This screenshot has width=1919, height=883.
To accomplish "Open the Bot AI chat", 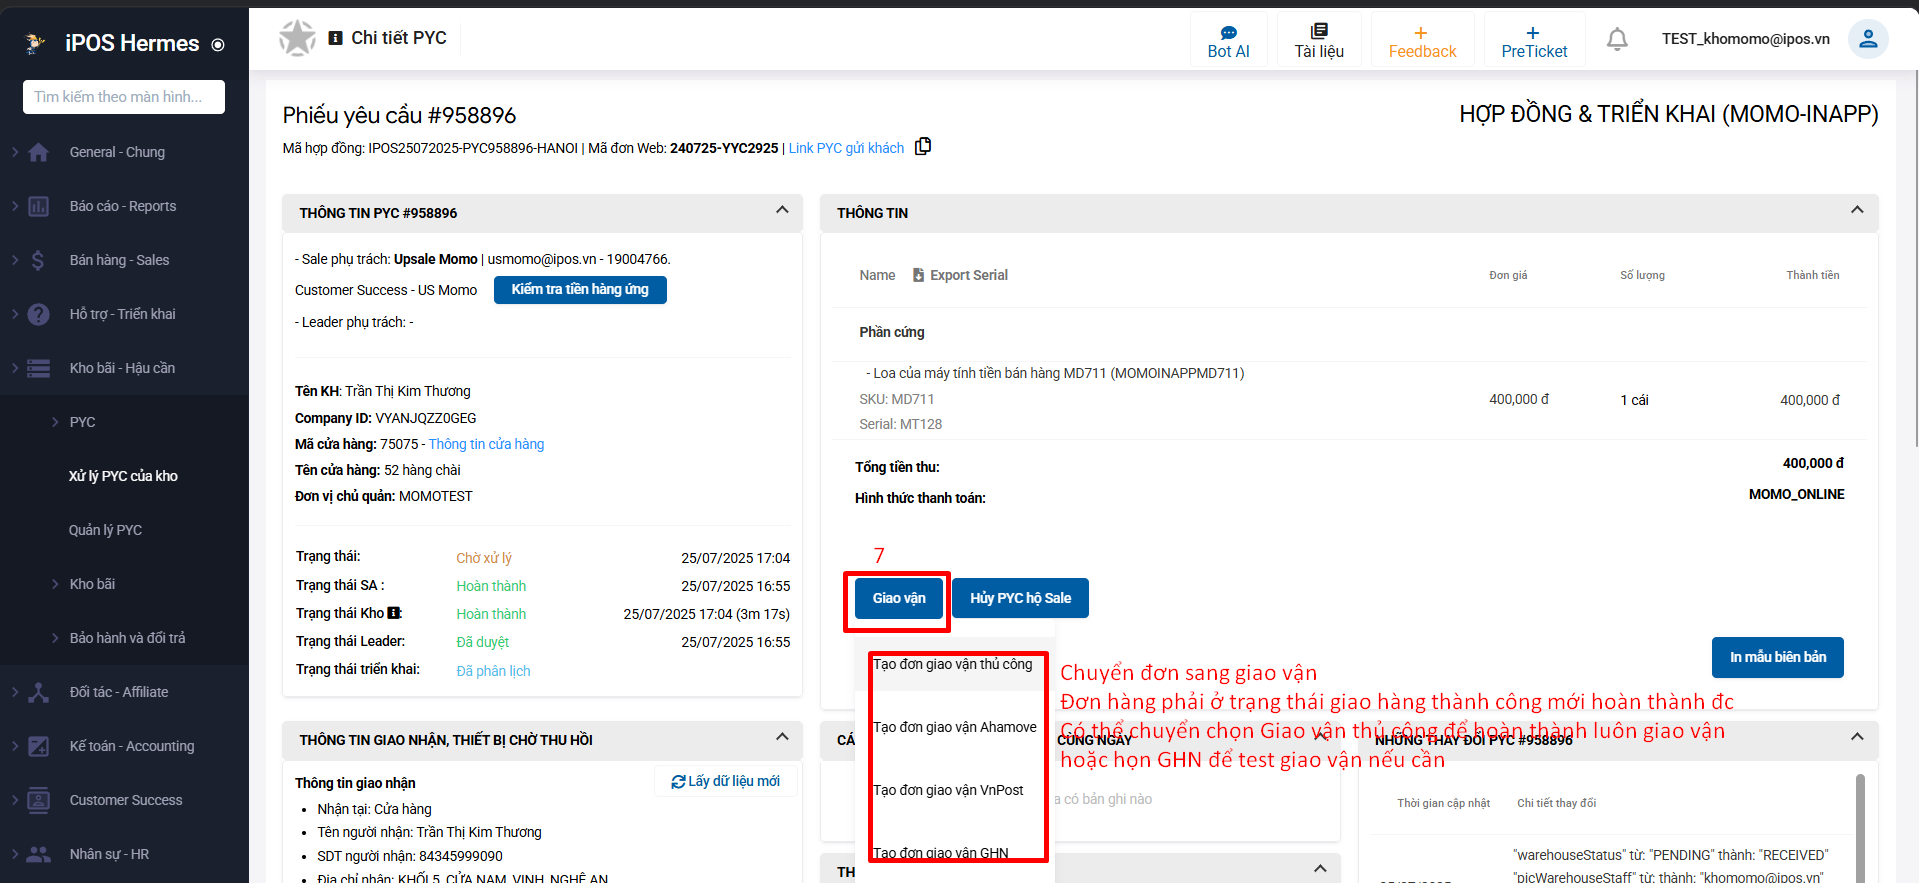I will pyautogui.click(x=1228, y=41).
